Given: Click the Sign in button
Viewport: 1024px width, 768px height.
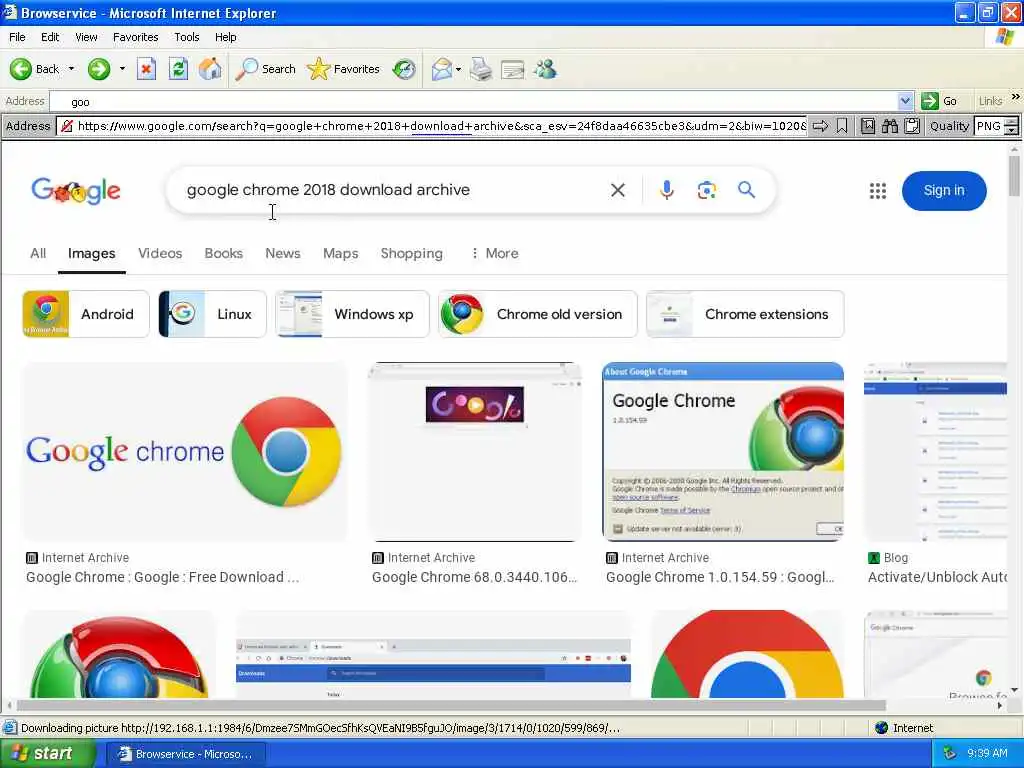Looking at the screenshot, I should click(x=944, y=191).
